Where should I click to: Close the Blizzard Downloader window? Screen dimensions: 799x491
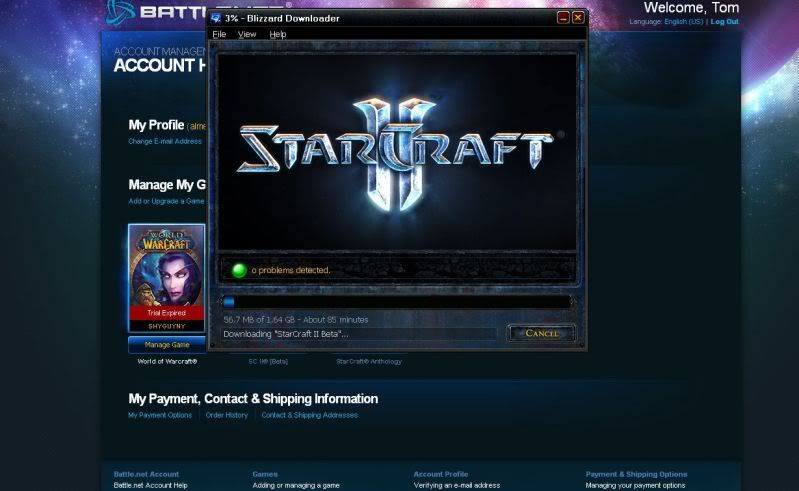[578, 18]
